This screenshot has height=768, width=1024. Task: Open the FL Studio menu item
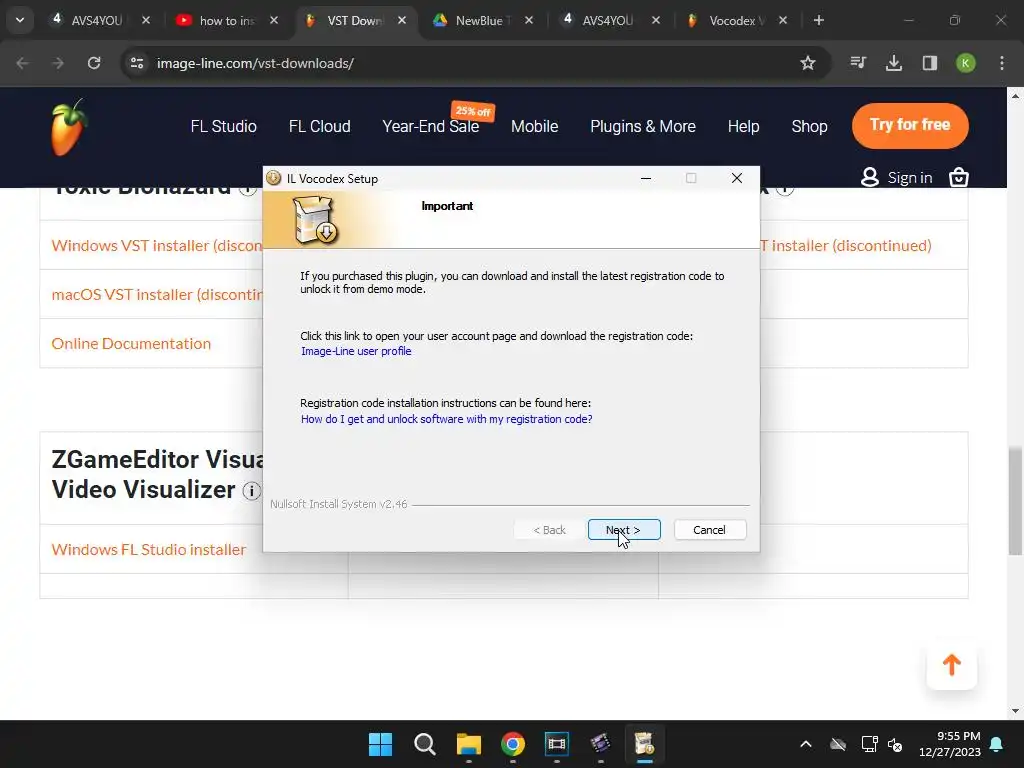click(x=223, y=126)
